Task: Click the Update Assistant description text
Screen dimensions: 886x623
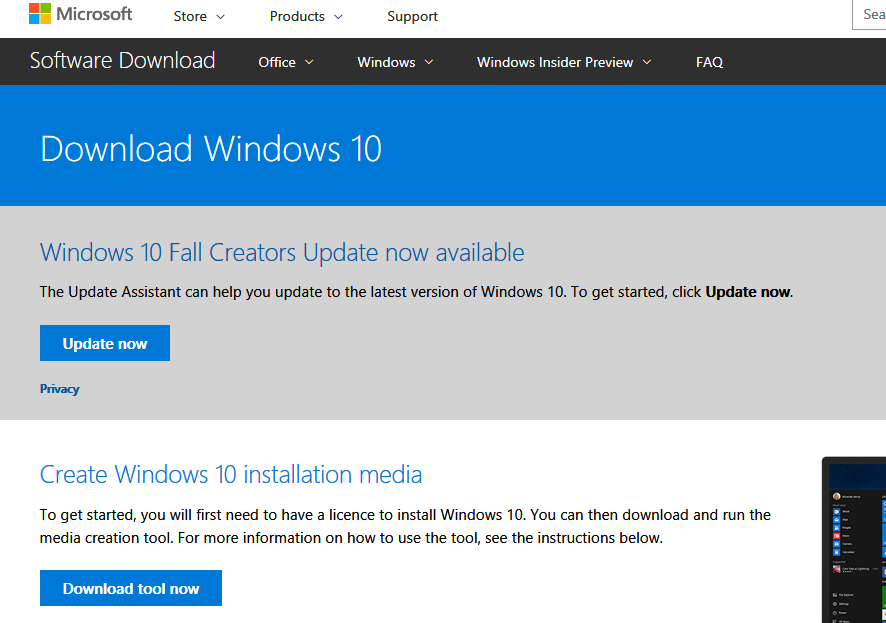Action: 416,292
